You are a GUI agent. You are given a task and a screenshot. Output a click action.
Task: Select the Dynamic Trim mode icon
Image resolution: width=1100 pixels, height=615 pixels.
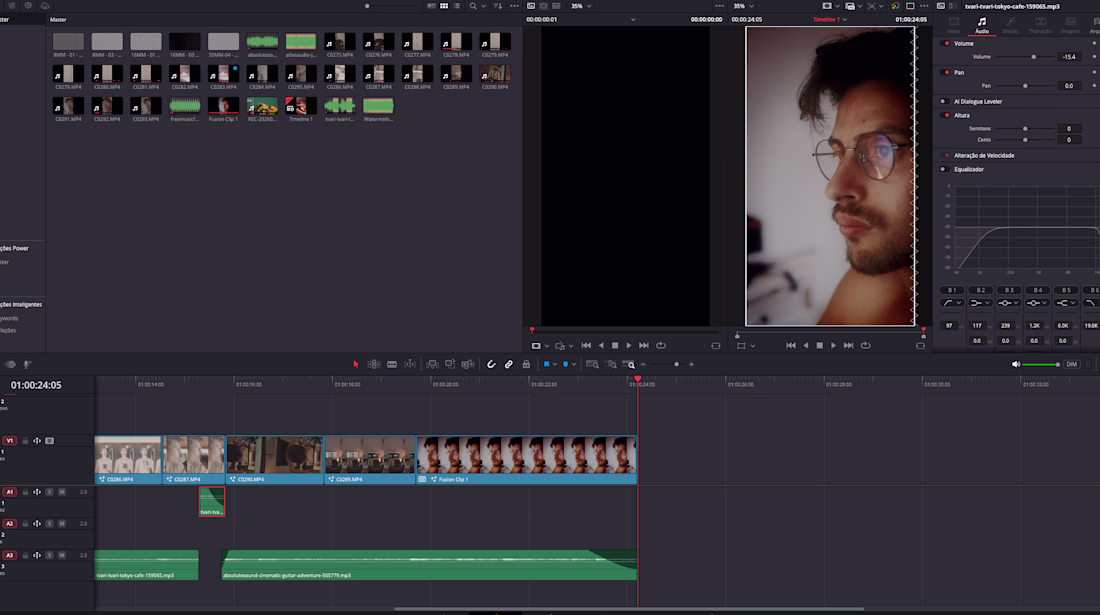pos(410,365)
